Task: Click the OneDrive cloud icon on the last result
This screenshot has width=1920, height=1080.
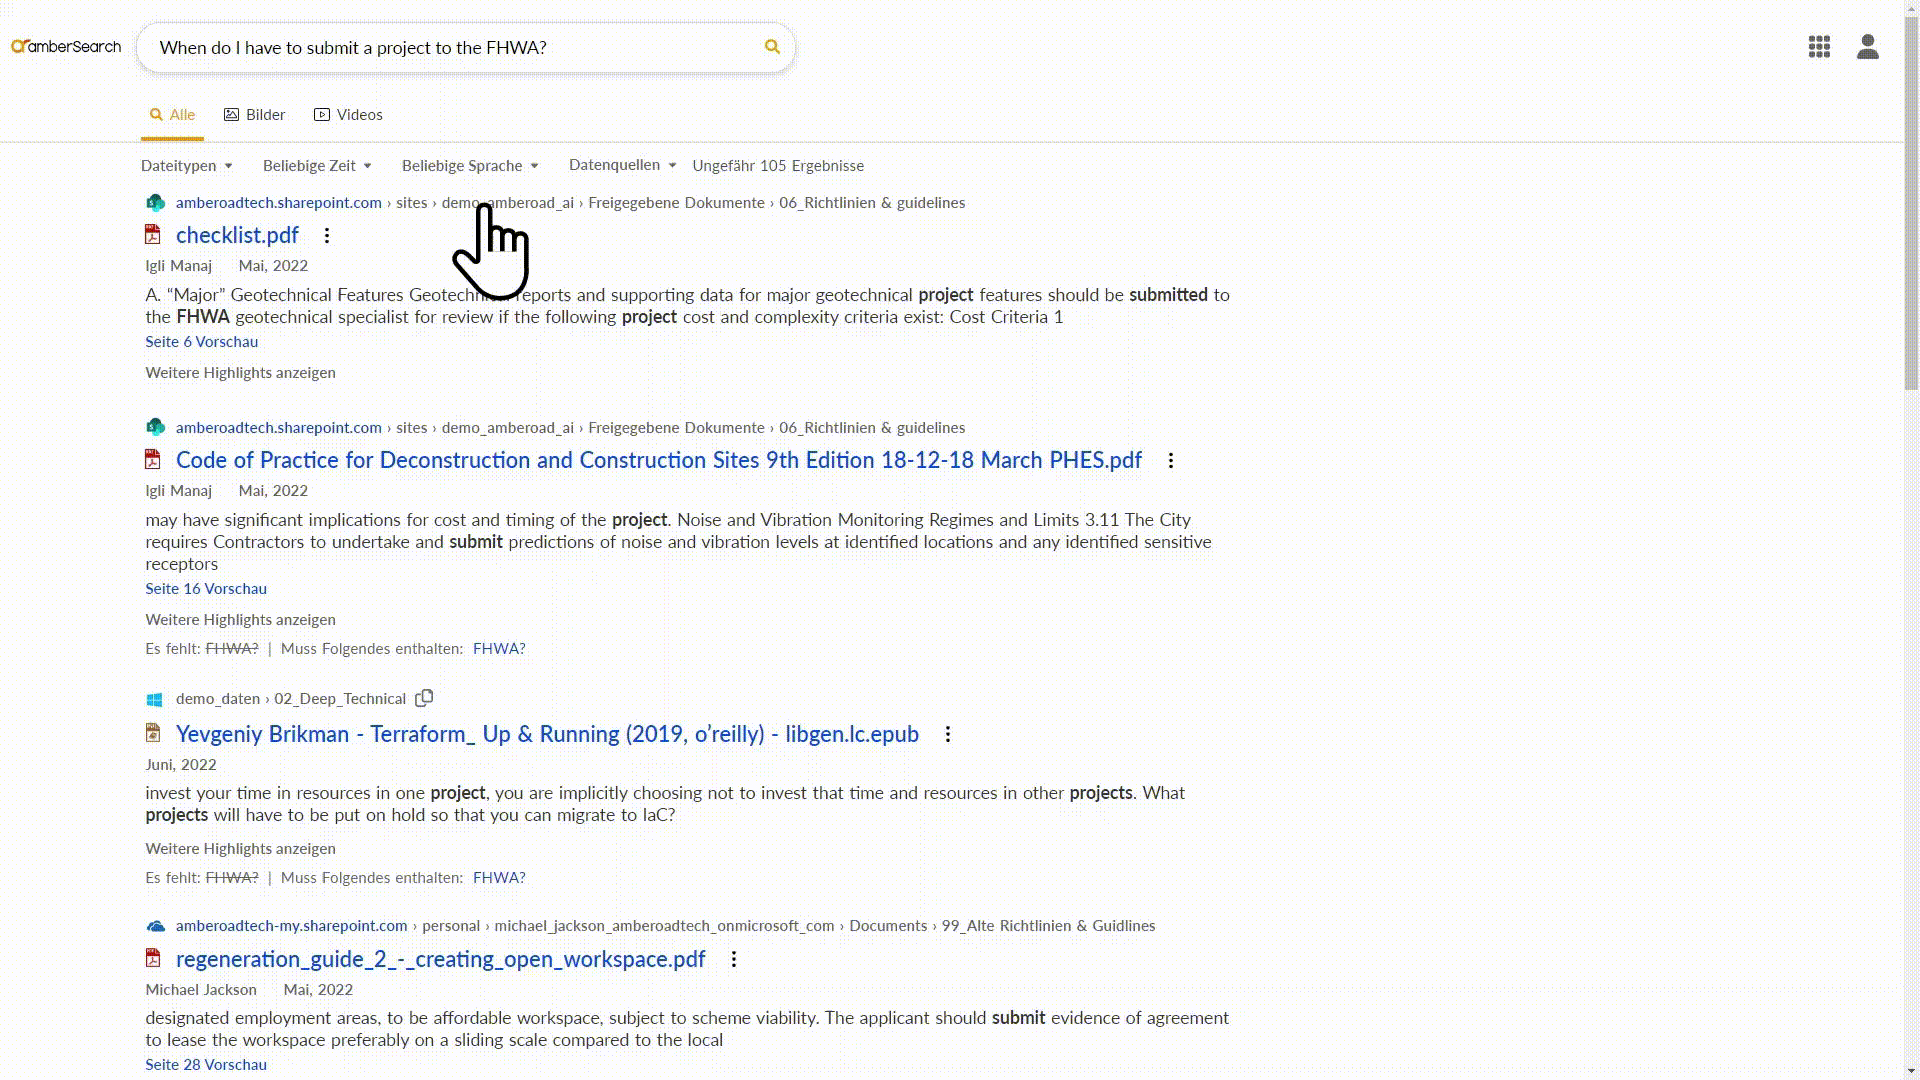Action: coord(156,926)
